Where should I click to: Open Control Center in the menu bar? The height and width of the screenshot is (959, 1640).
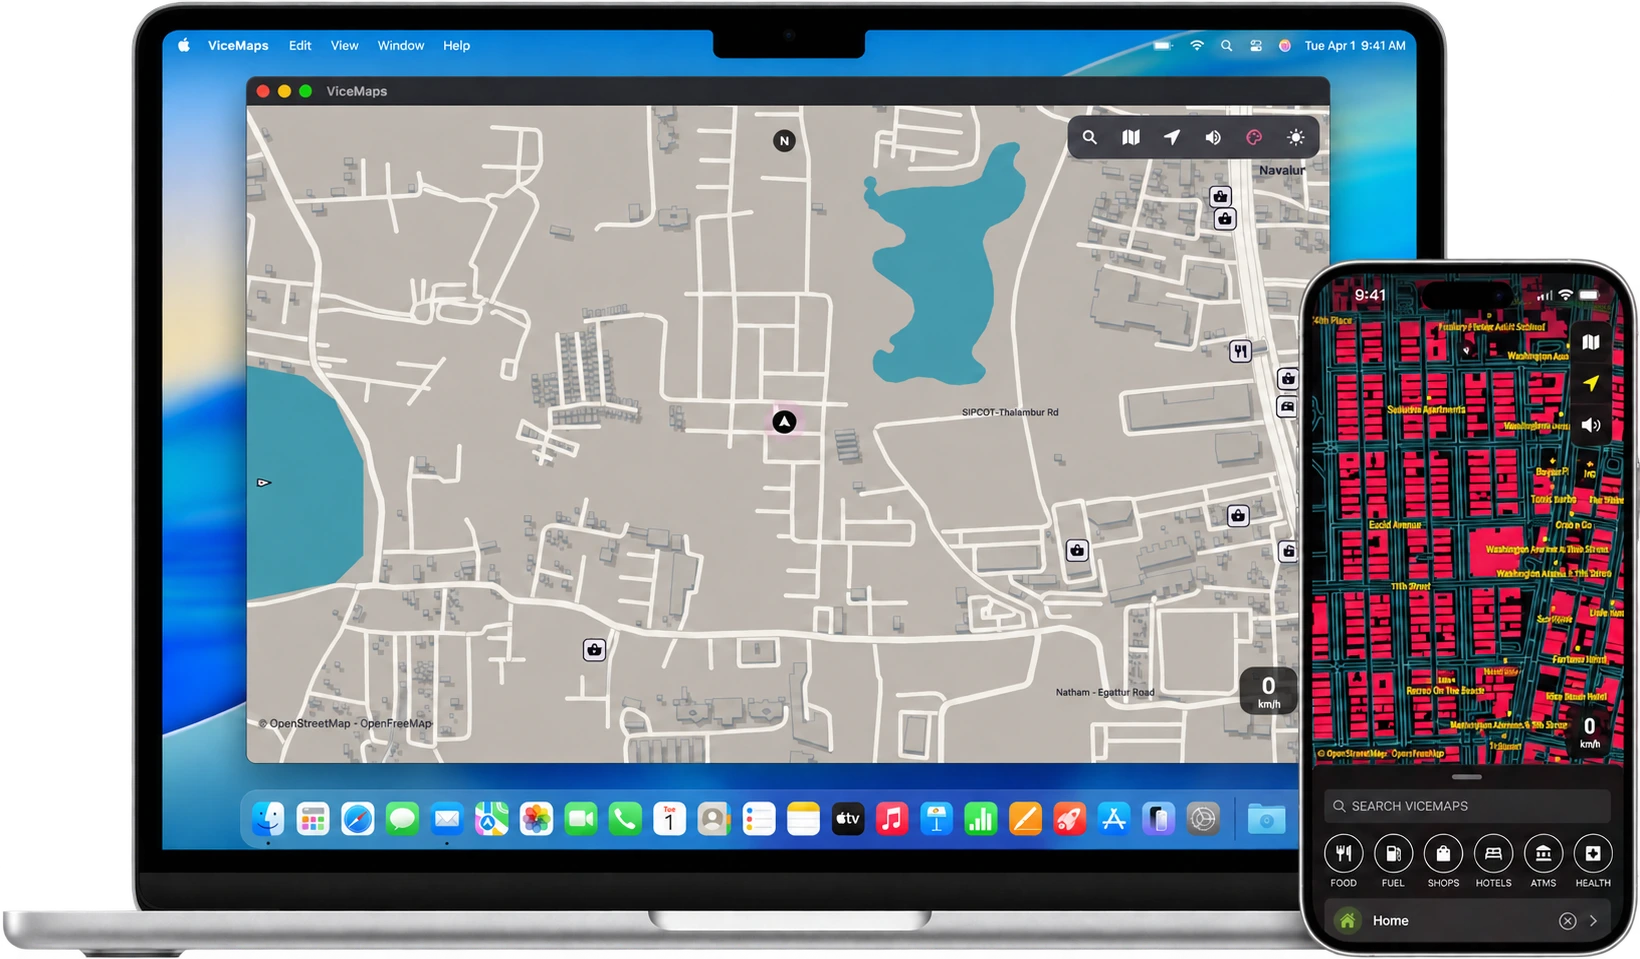[x=1256, y=45]
